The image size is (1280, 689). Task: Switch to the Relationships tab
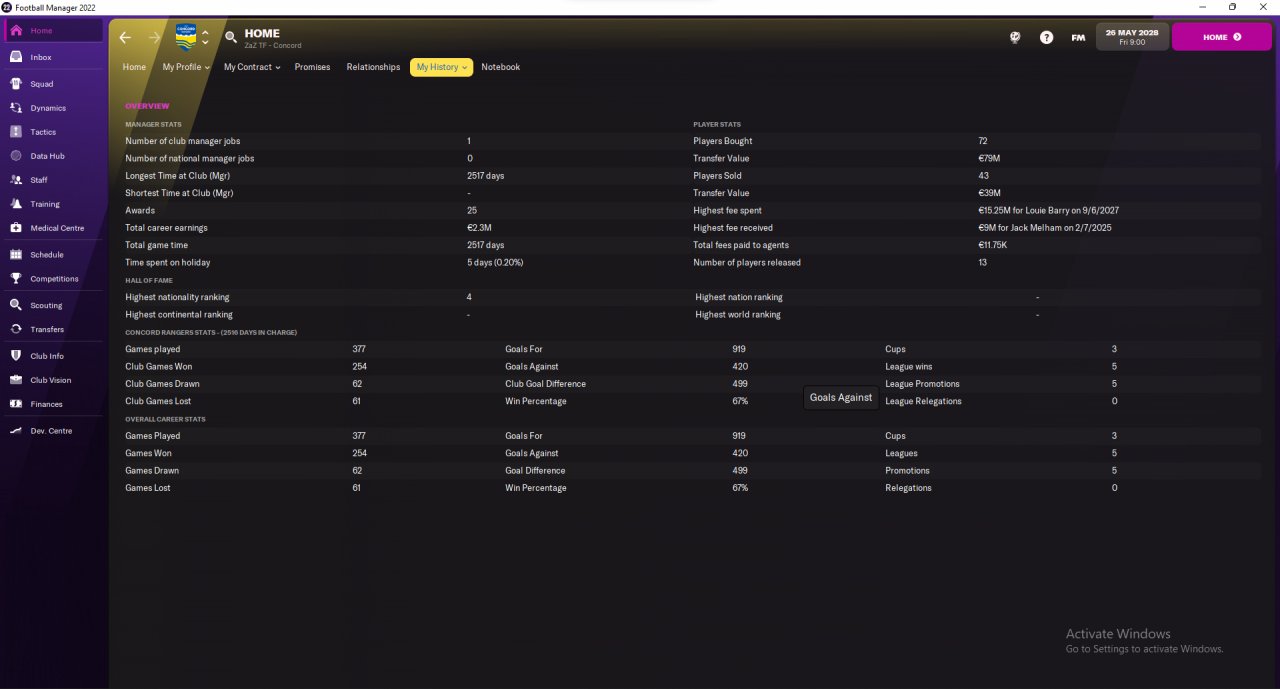click(373, 67)
